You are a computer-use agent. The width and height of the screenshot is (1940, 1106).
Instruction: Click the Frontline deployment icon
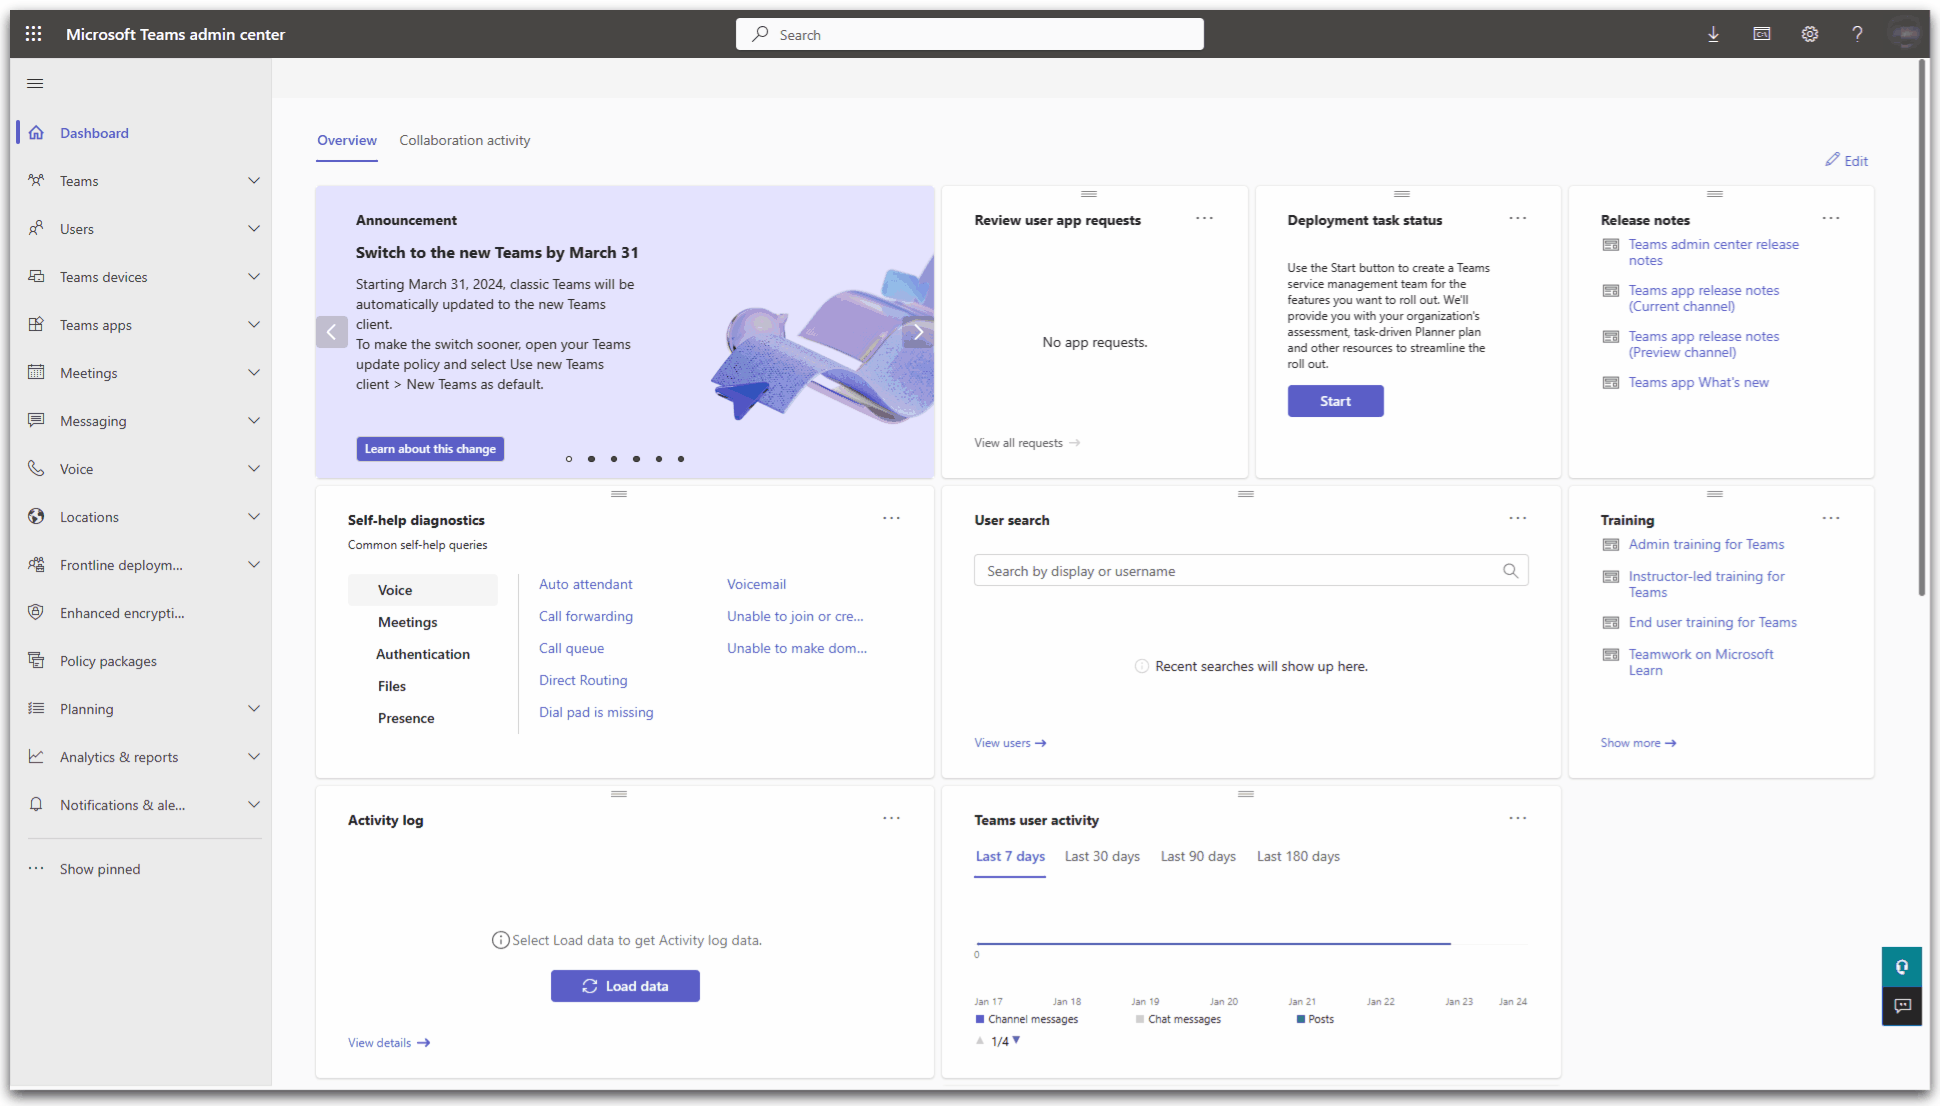(36, 565)
